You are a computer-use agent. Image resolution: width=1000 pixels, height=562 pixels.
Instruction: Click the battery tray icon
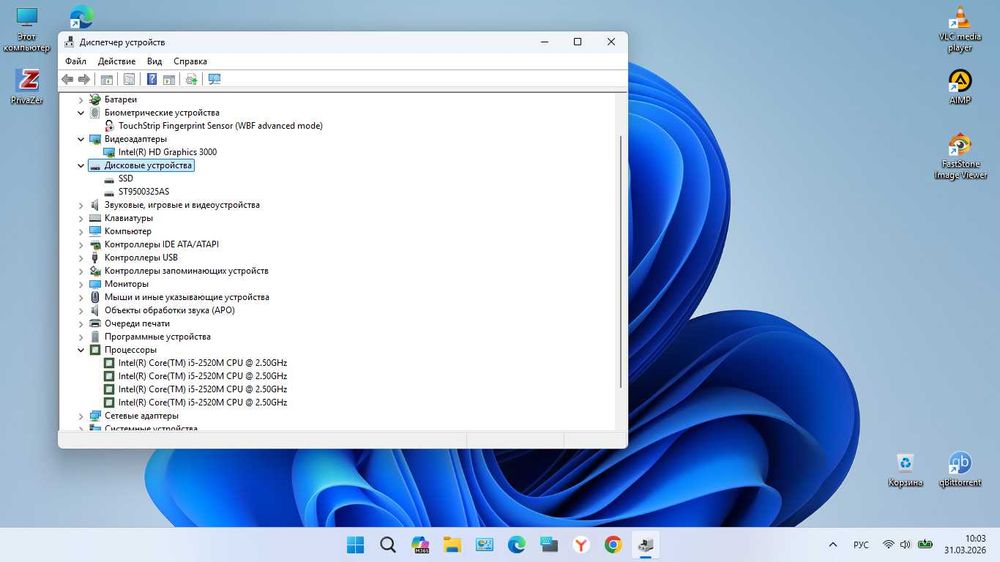tap(925, 545)
